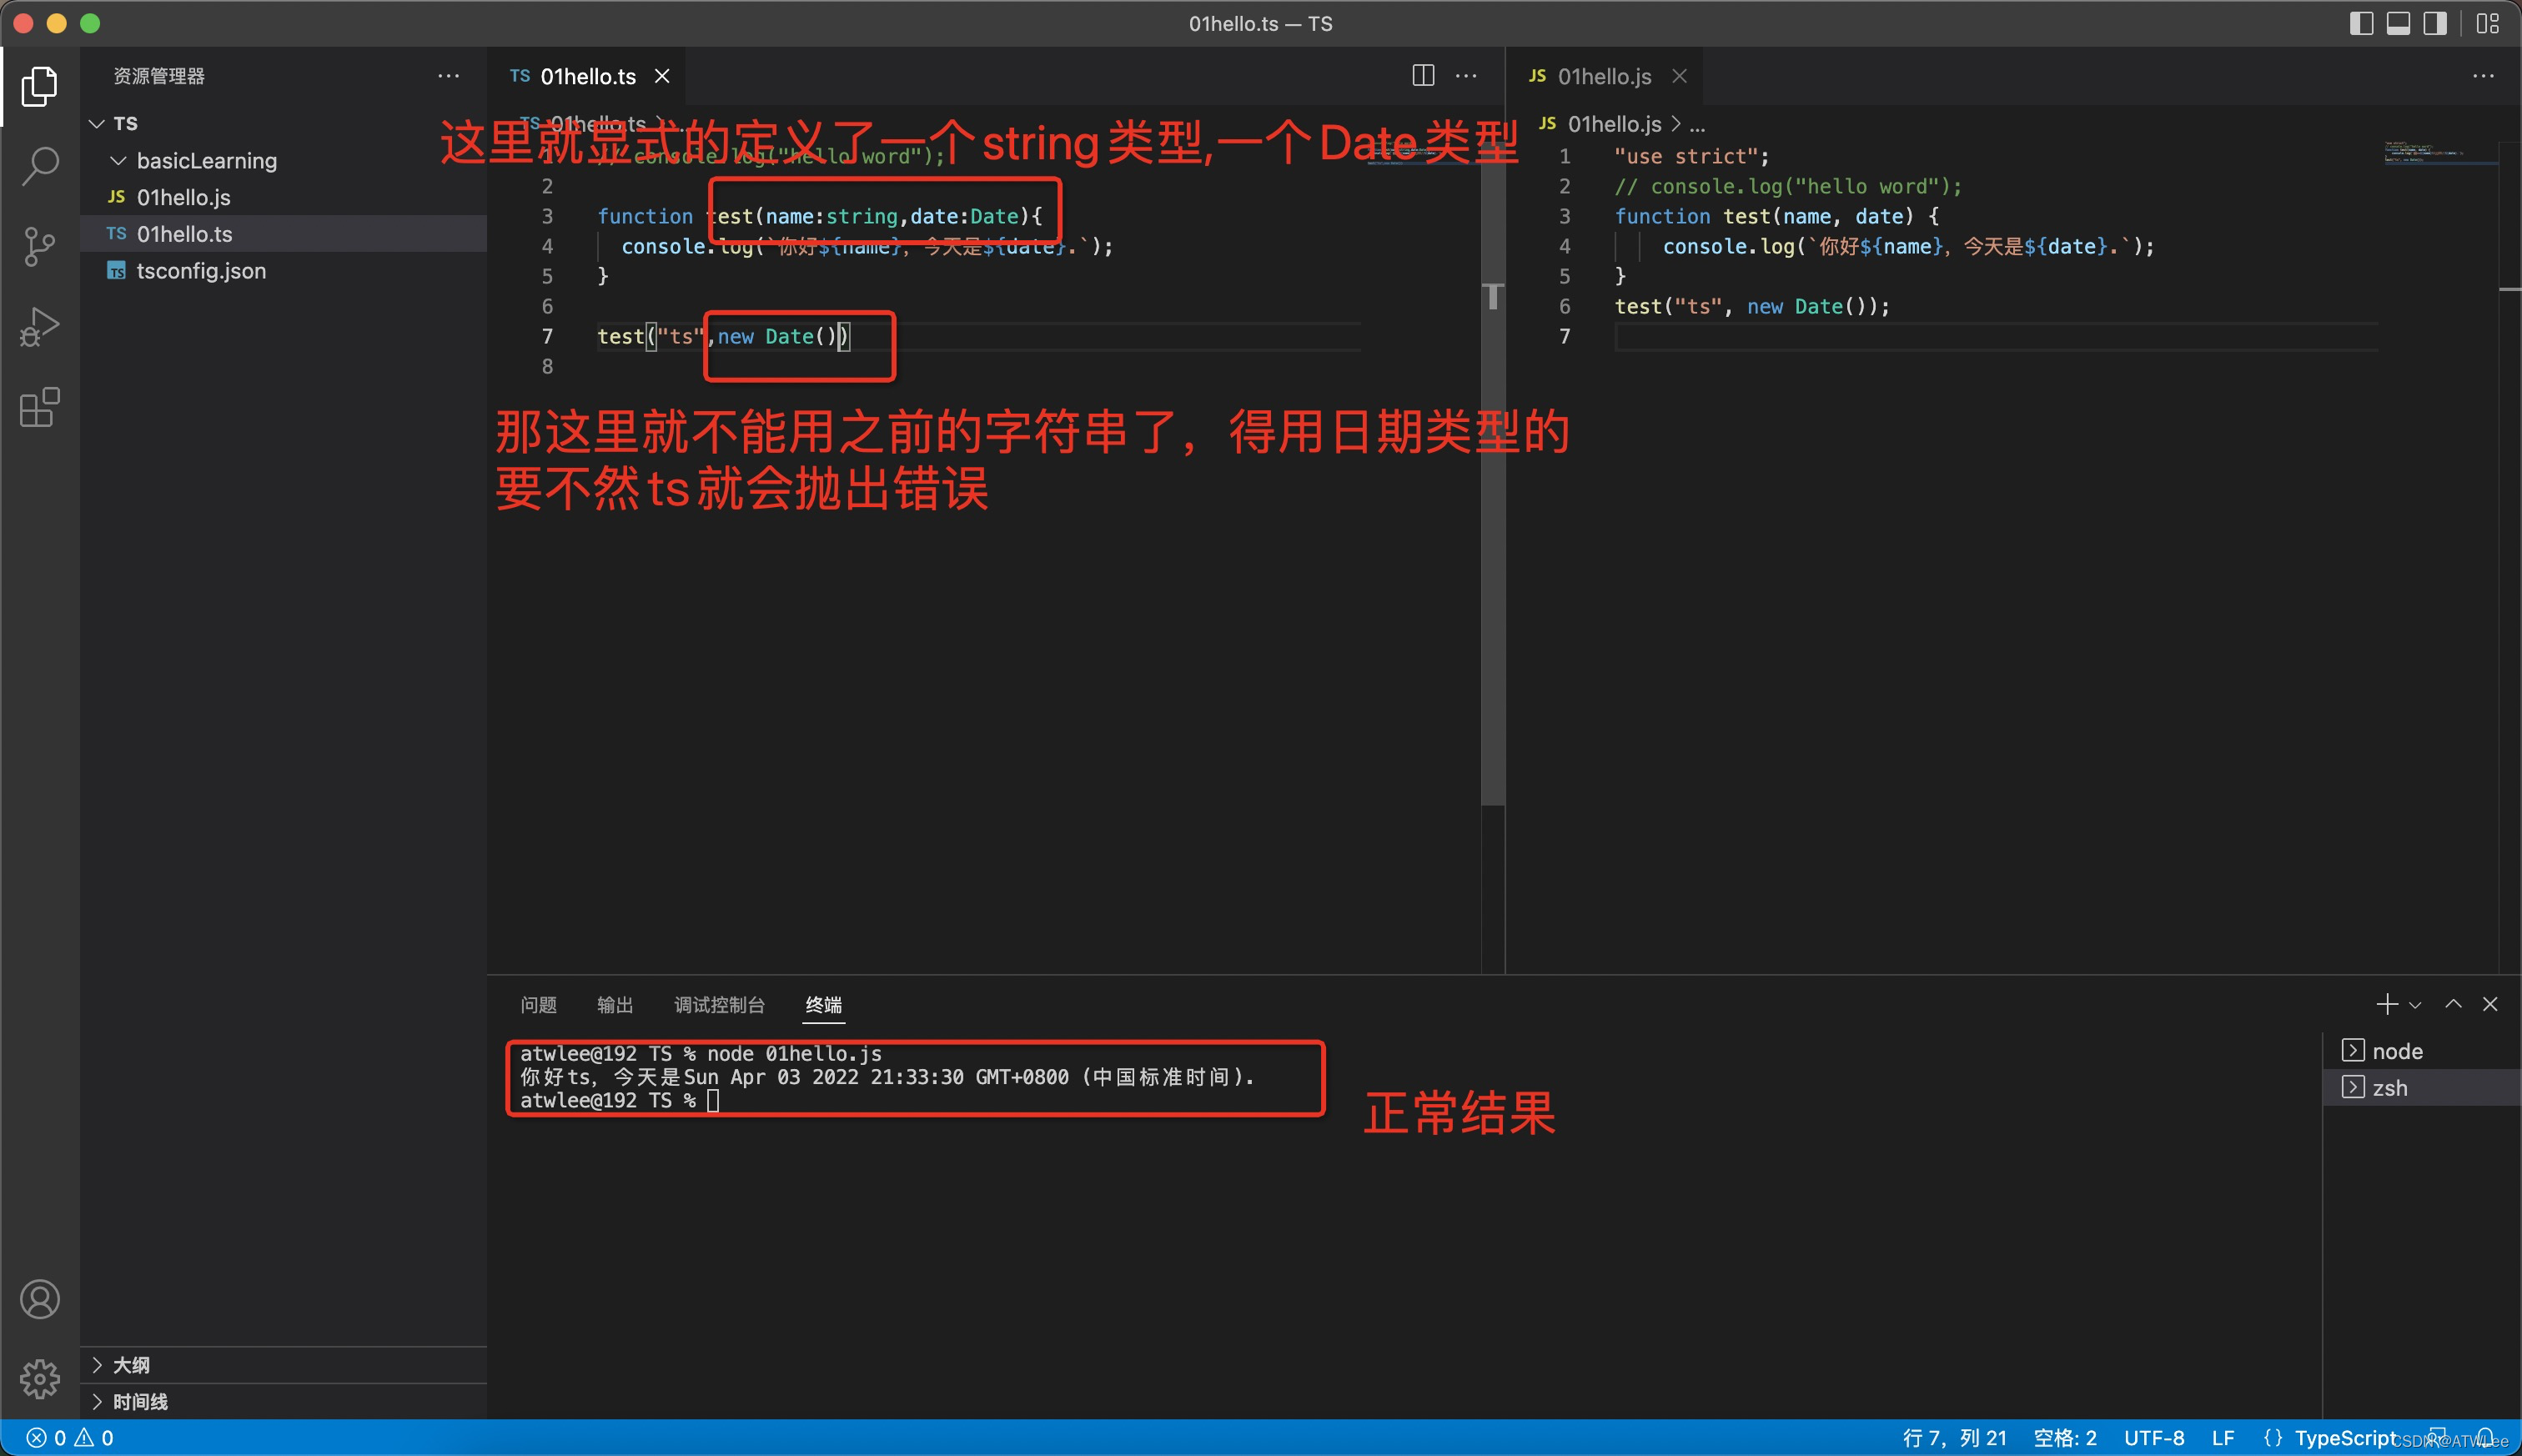The image size is (2522, 1456).
Task: Open the Extensions view
Action: point(40,408)
